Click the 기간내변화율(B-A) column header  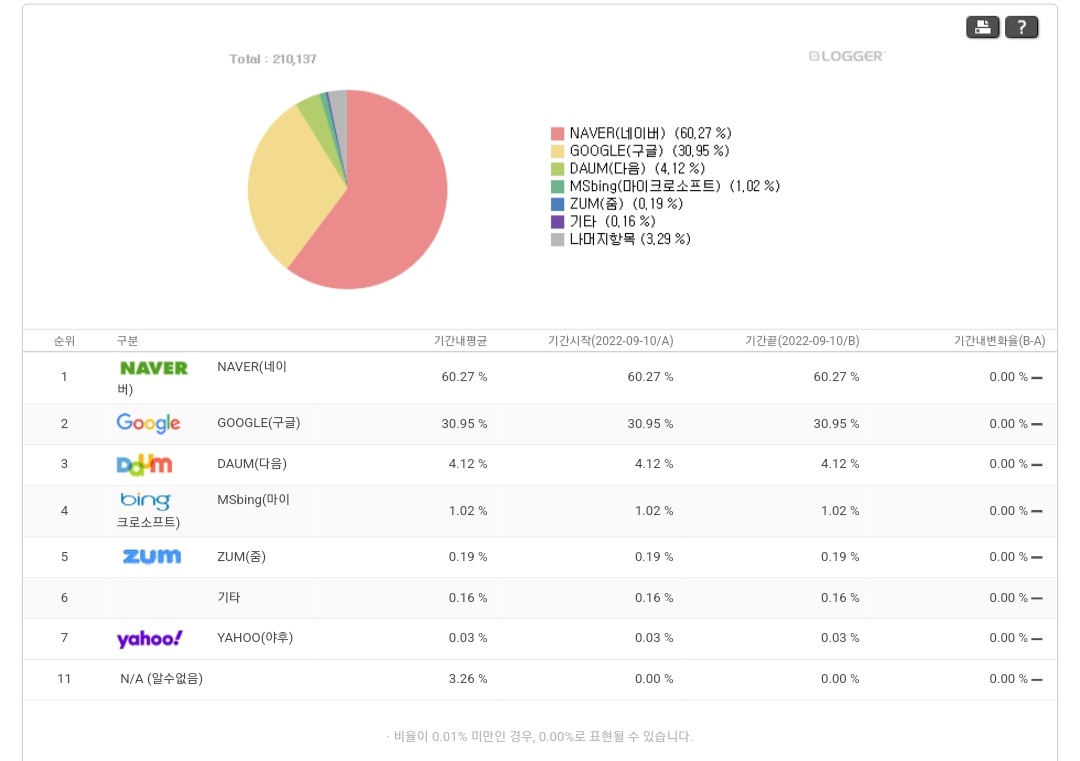click(x=999, y=341)
